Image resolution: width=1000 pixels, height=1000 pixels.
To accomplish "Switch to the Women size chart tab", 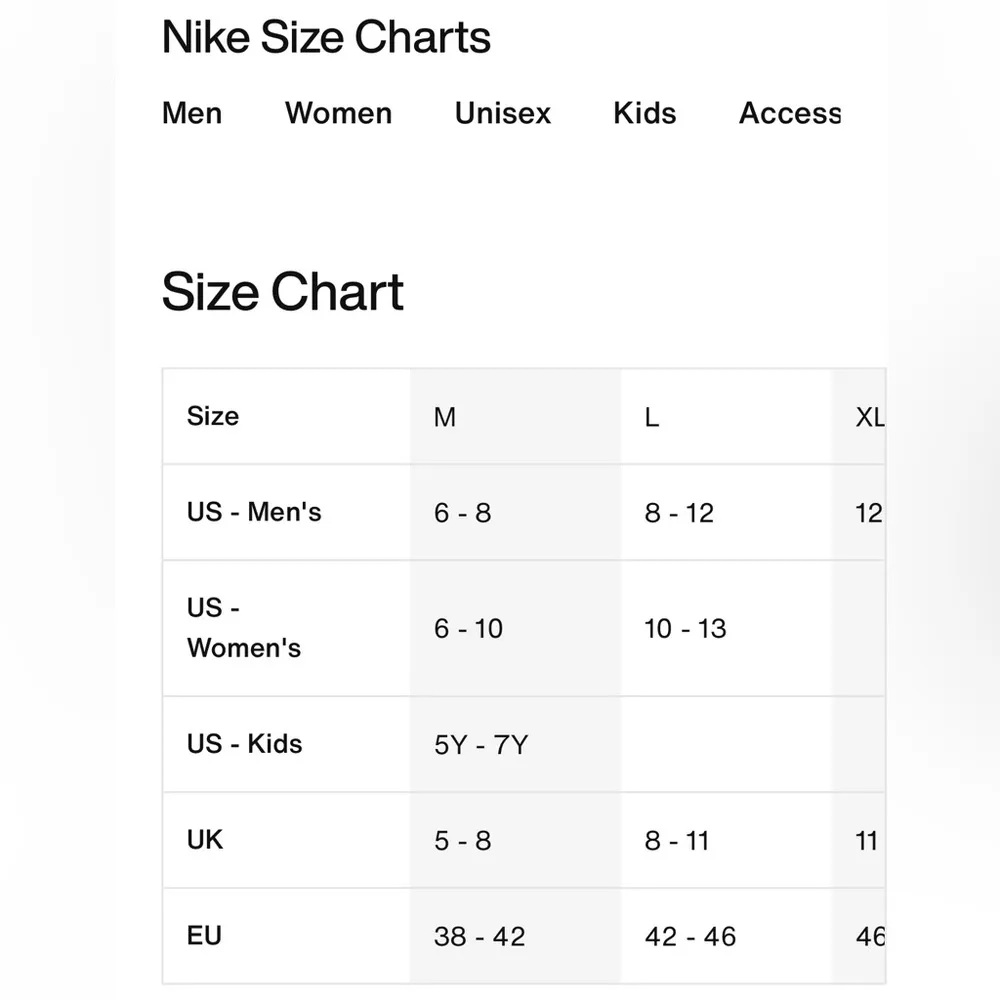I will [x=338, y=114].
